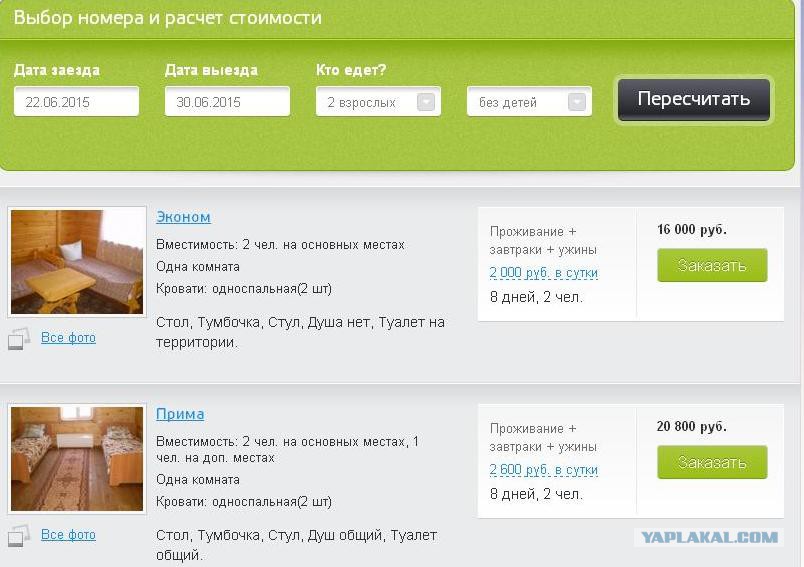Click the Пересчитать recalculate button
The width and height of the screenshot is (804, 567).
(694, 99)
